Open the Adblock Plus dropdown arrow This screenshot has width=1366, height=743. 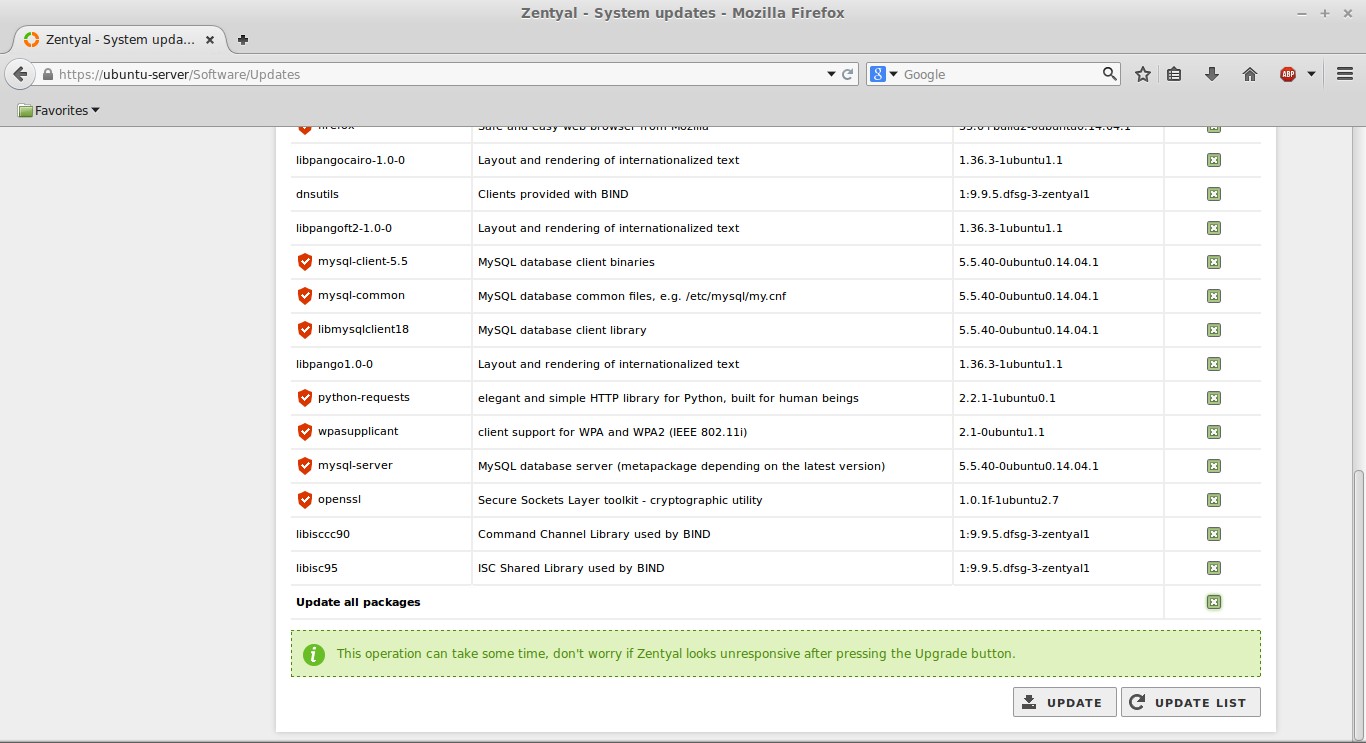tap(1311, 74)
